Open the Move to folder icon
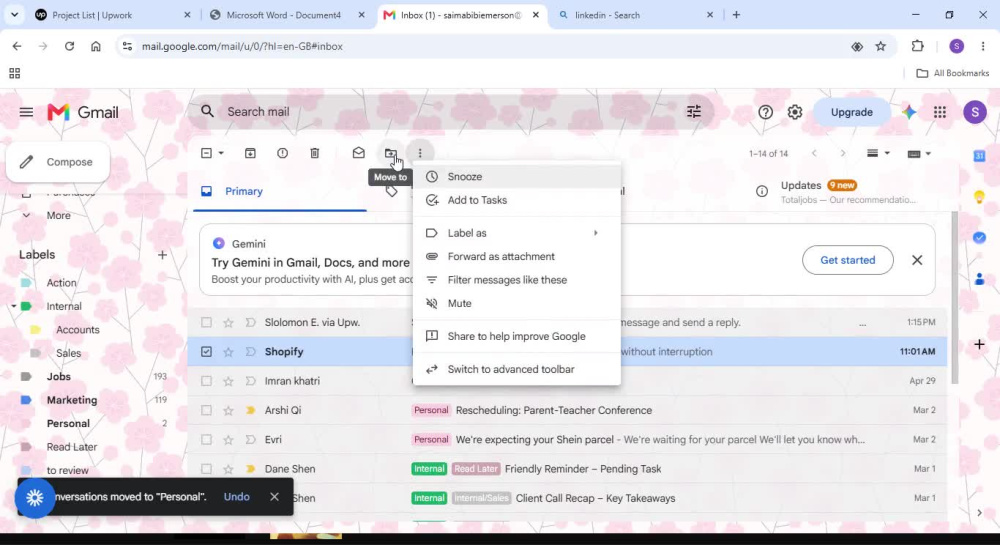The width and height of the screenshot is (1000, 545). coord(390,153)
